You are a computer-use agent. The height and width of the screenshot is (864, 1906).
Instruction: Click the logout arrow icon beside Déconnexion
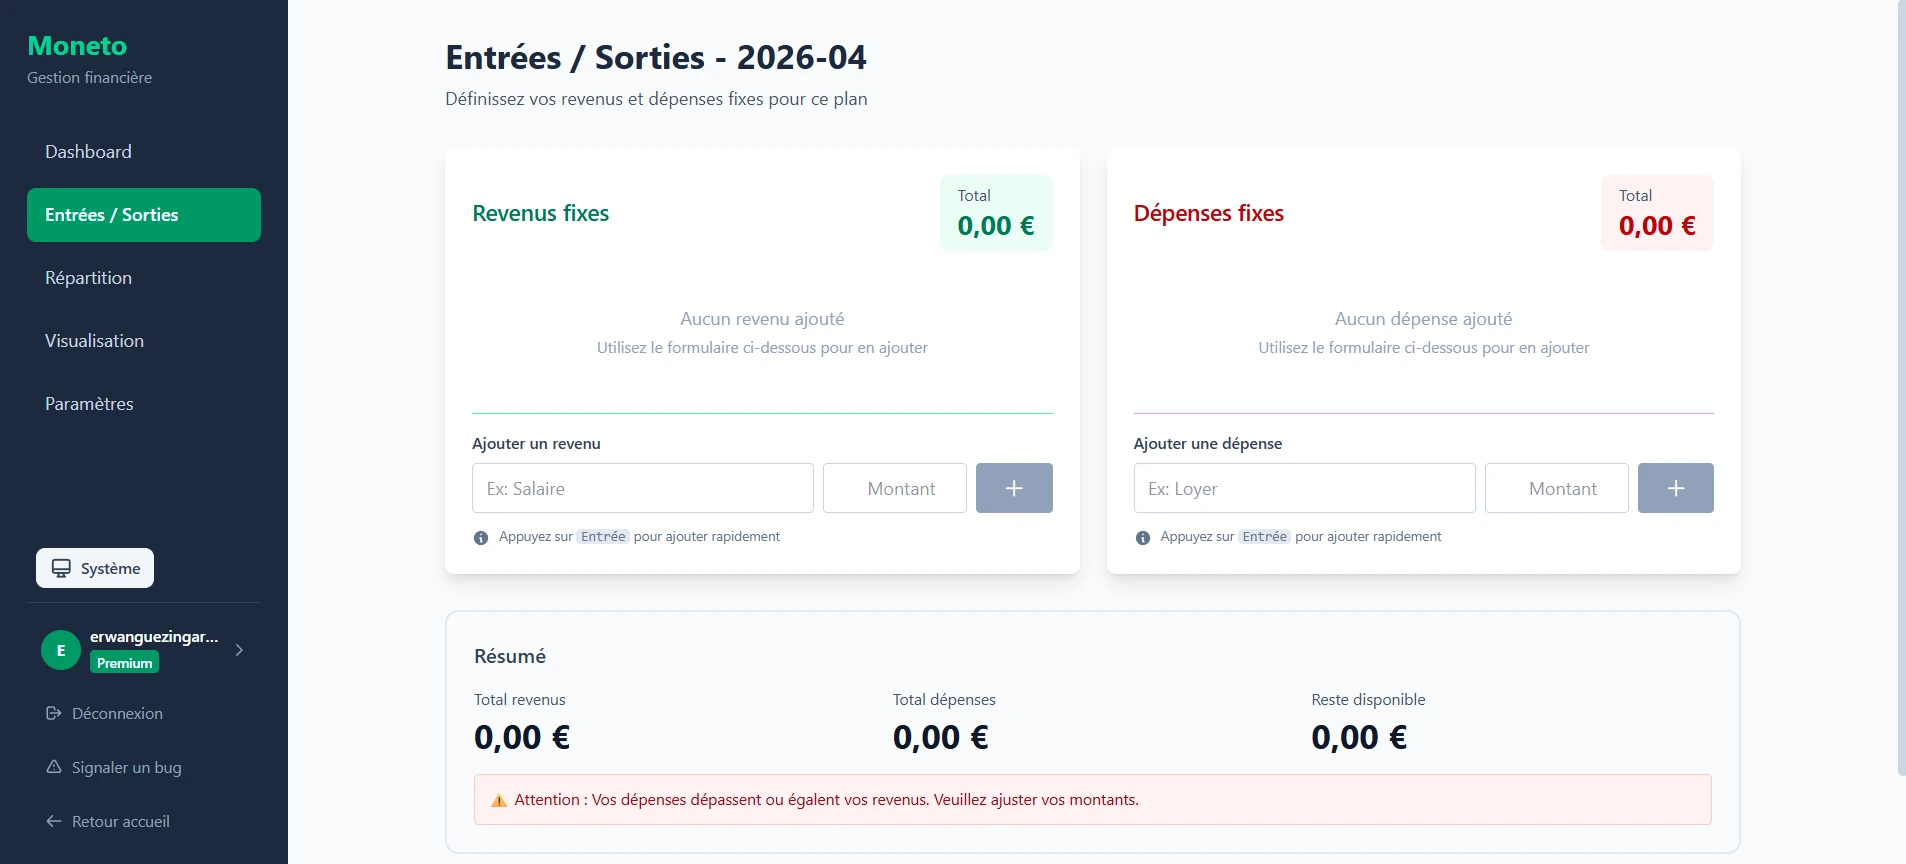[54, 713]
